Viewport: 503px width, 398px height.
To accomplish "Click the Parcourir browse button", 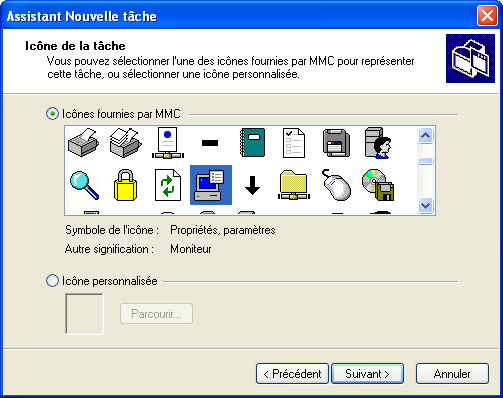I will coord(156,314).
